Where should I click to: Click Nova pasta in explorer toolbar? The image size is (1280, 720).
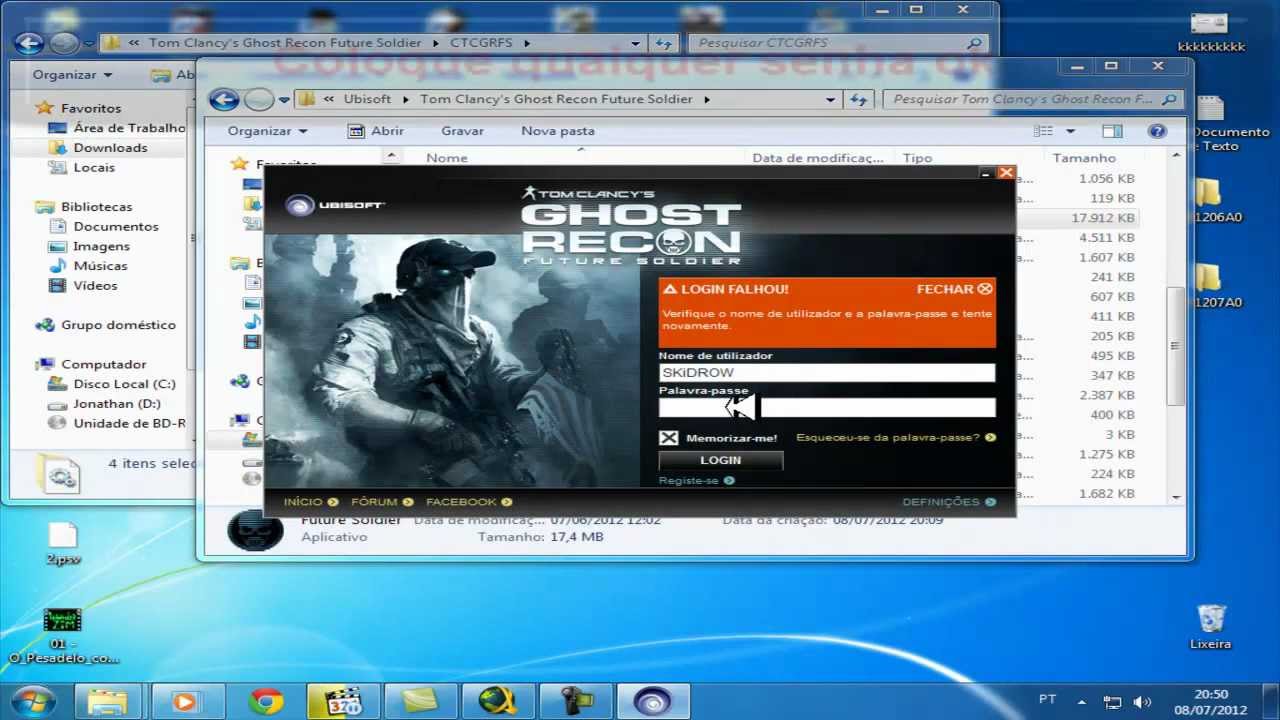click(558, 131)
